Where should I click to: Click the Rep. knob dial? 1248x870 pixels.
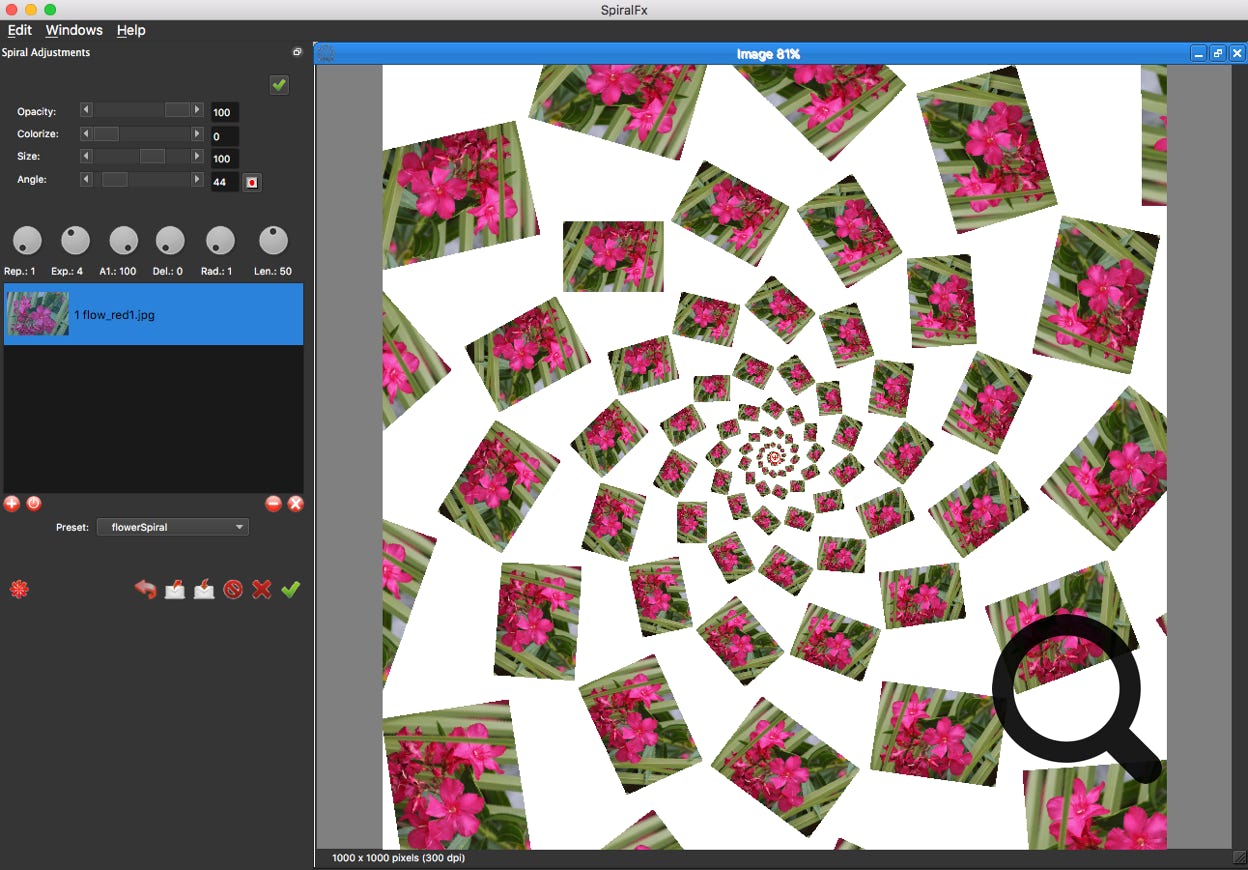point(27,240)
